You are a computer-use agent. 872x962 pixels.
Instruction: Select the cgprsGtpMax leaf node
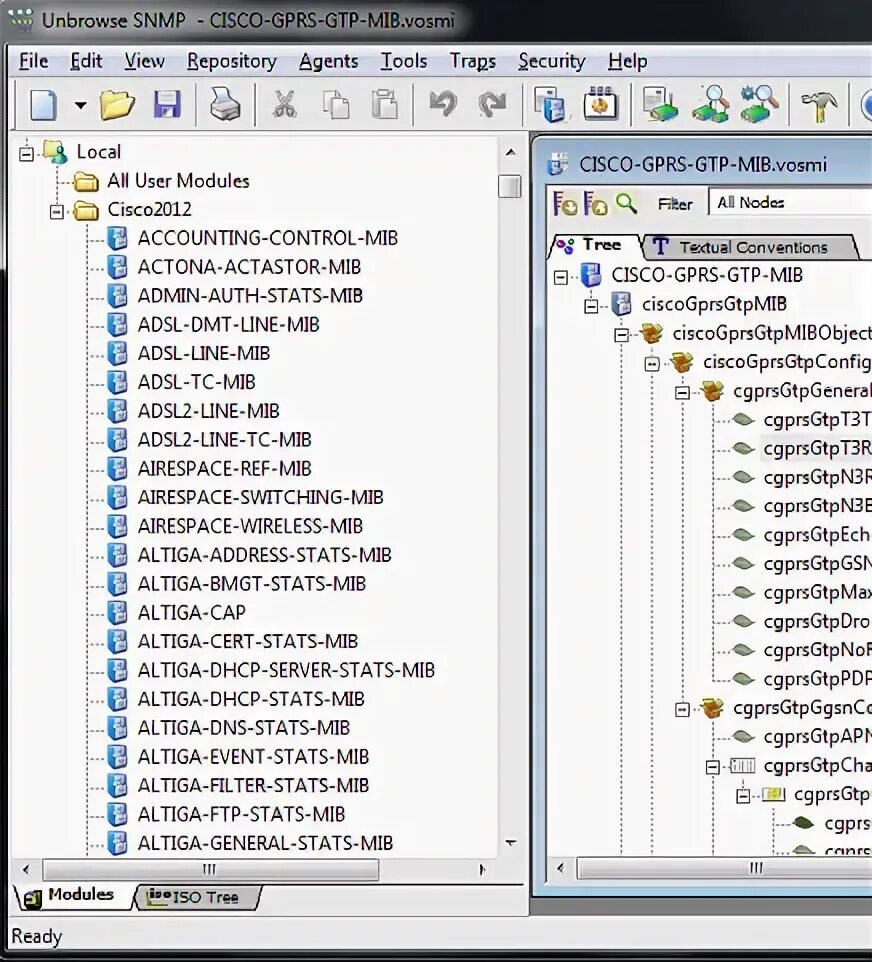pos(817,593)
